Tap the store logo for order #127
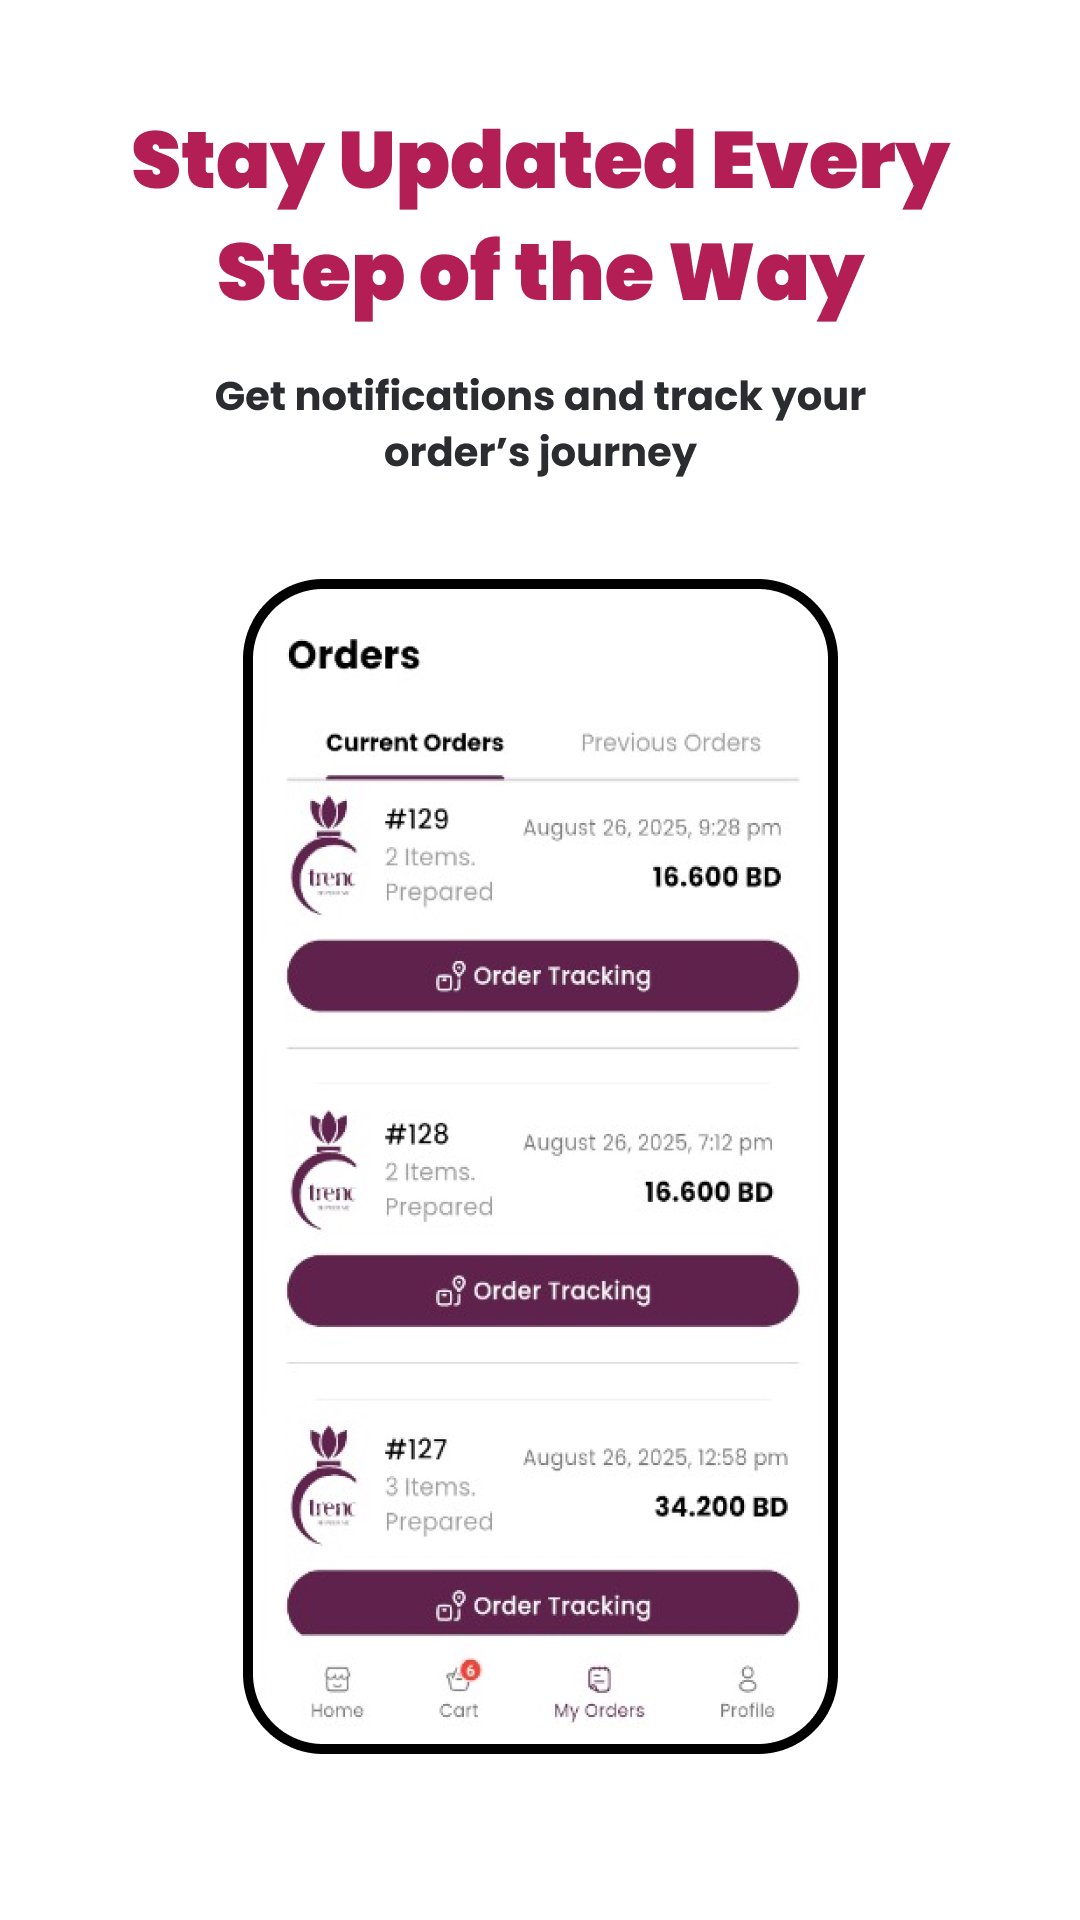The width and height of the screenshot is (1080, 1920). click(x=326, y=1486)
